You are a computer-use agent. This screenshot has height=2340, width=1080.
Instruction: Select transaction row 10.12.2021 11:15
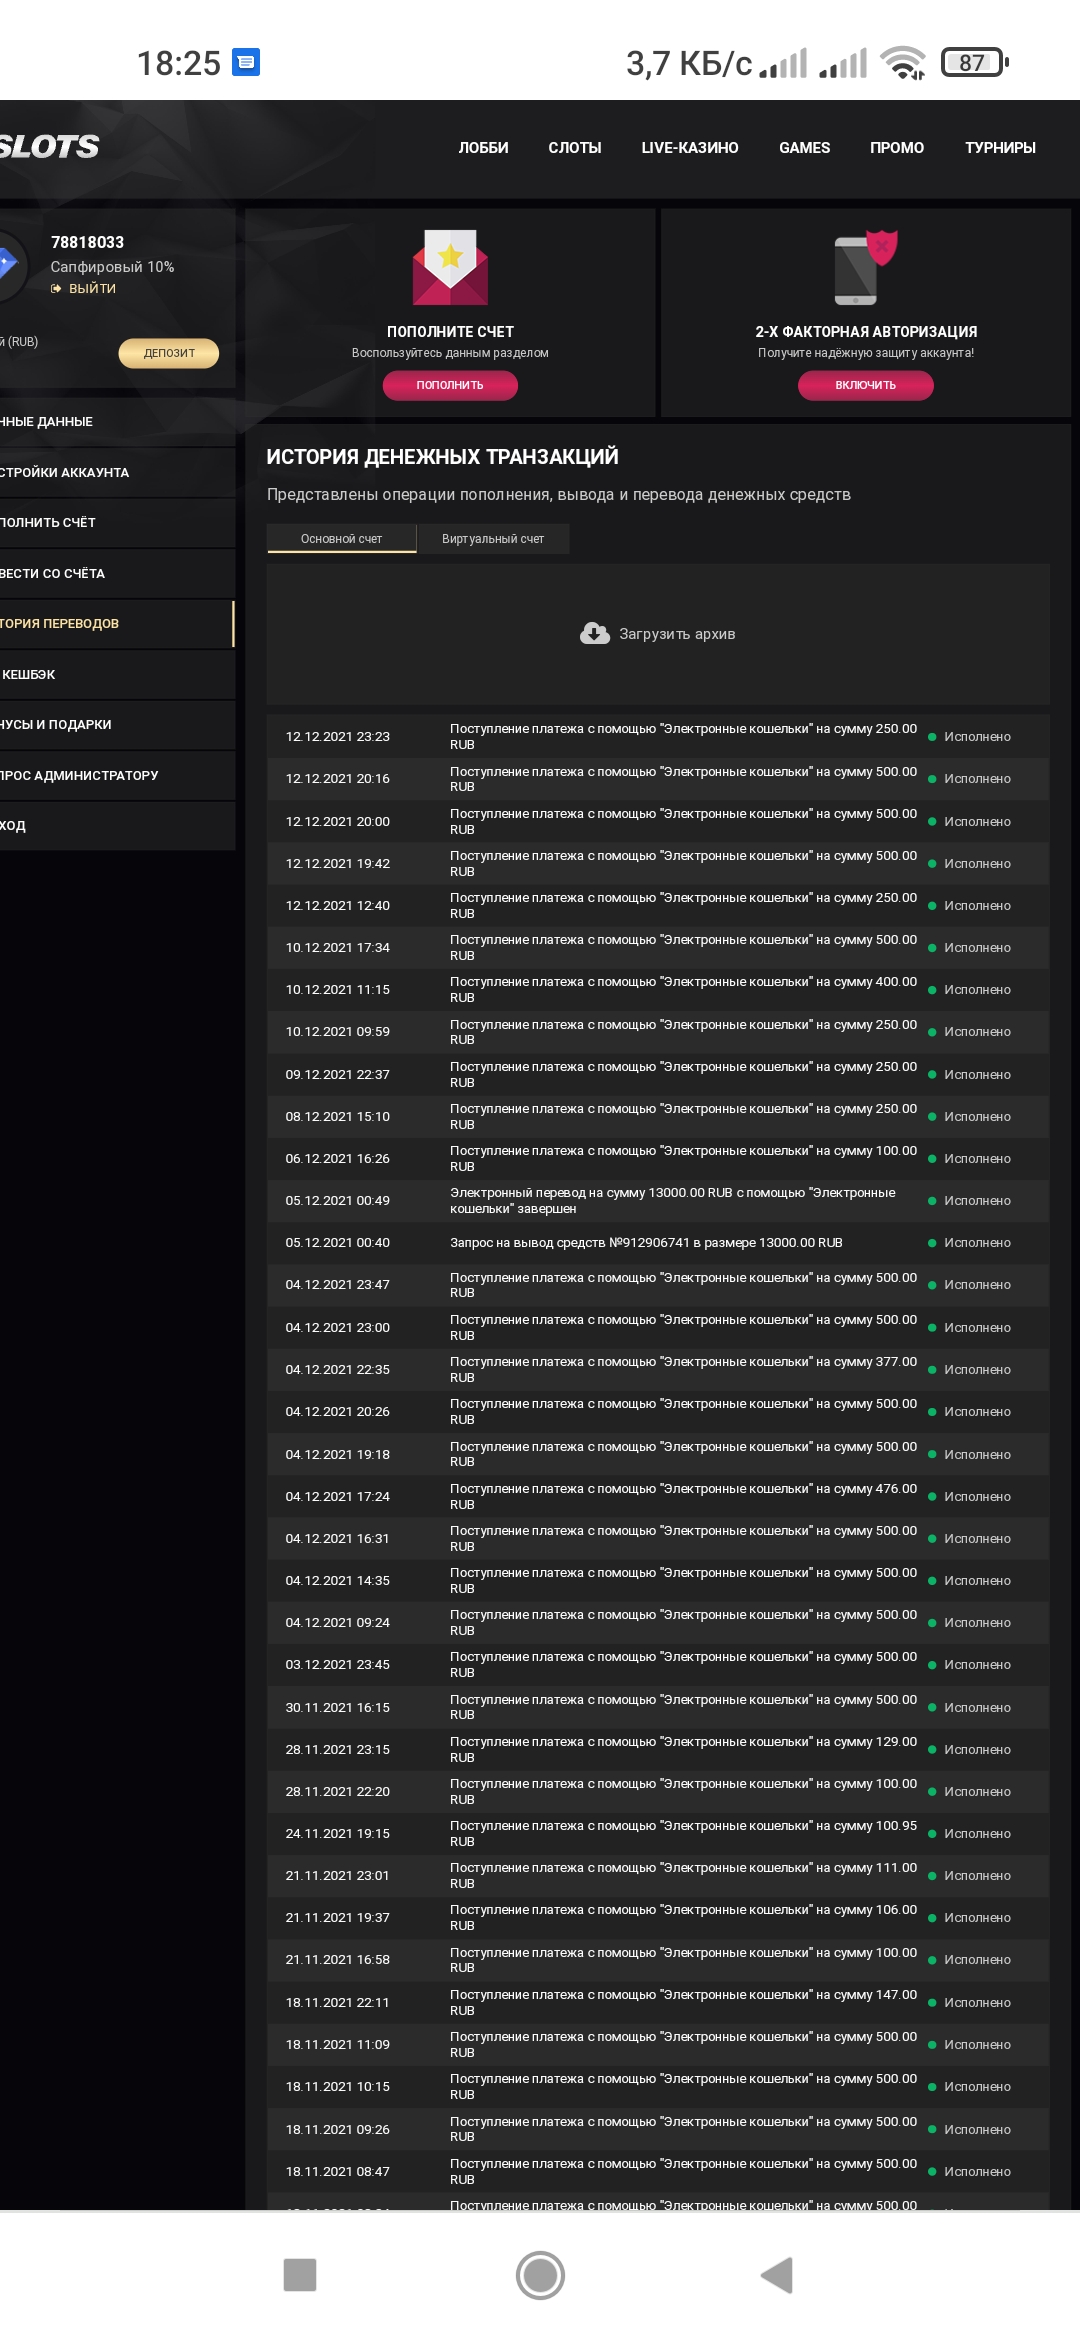(658, 990)
